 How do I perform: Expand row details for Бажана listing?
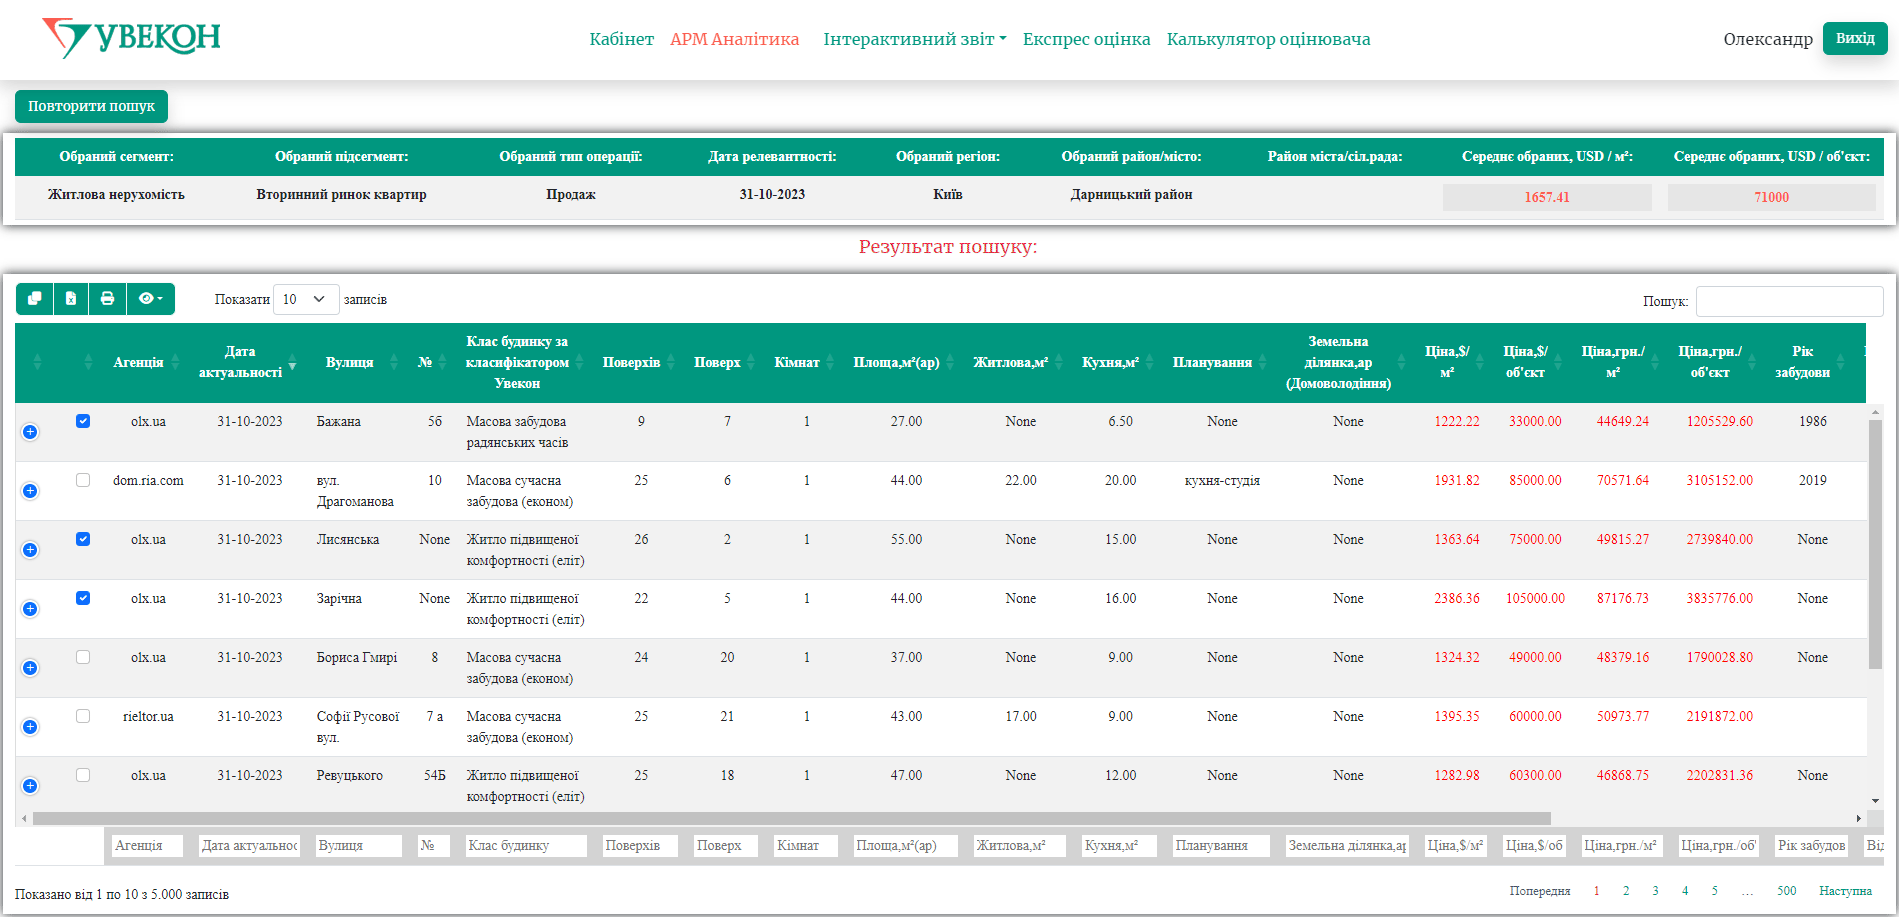[30, 432]
